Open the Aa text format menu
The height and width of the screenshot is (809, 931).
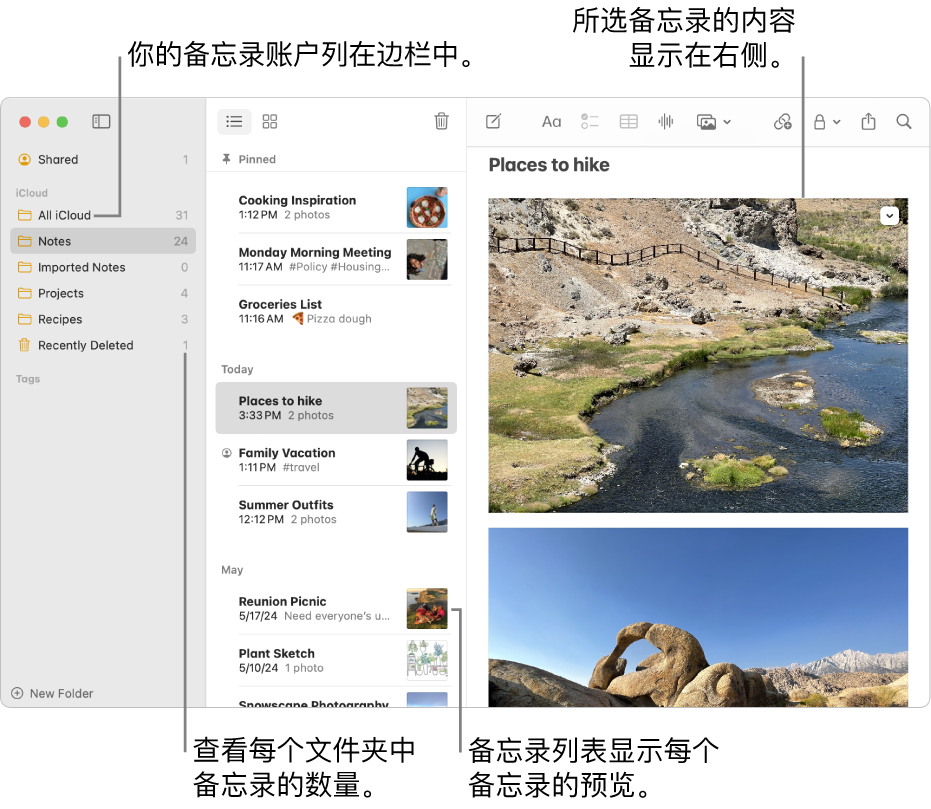point(551,122)
